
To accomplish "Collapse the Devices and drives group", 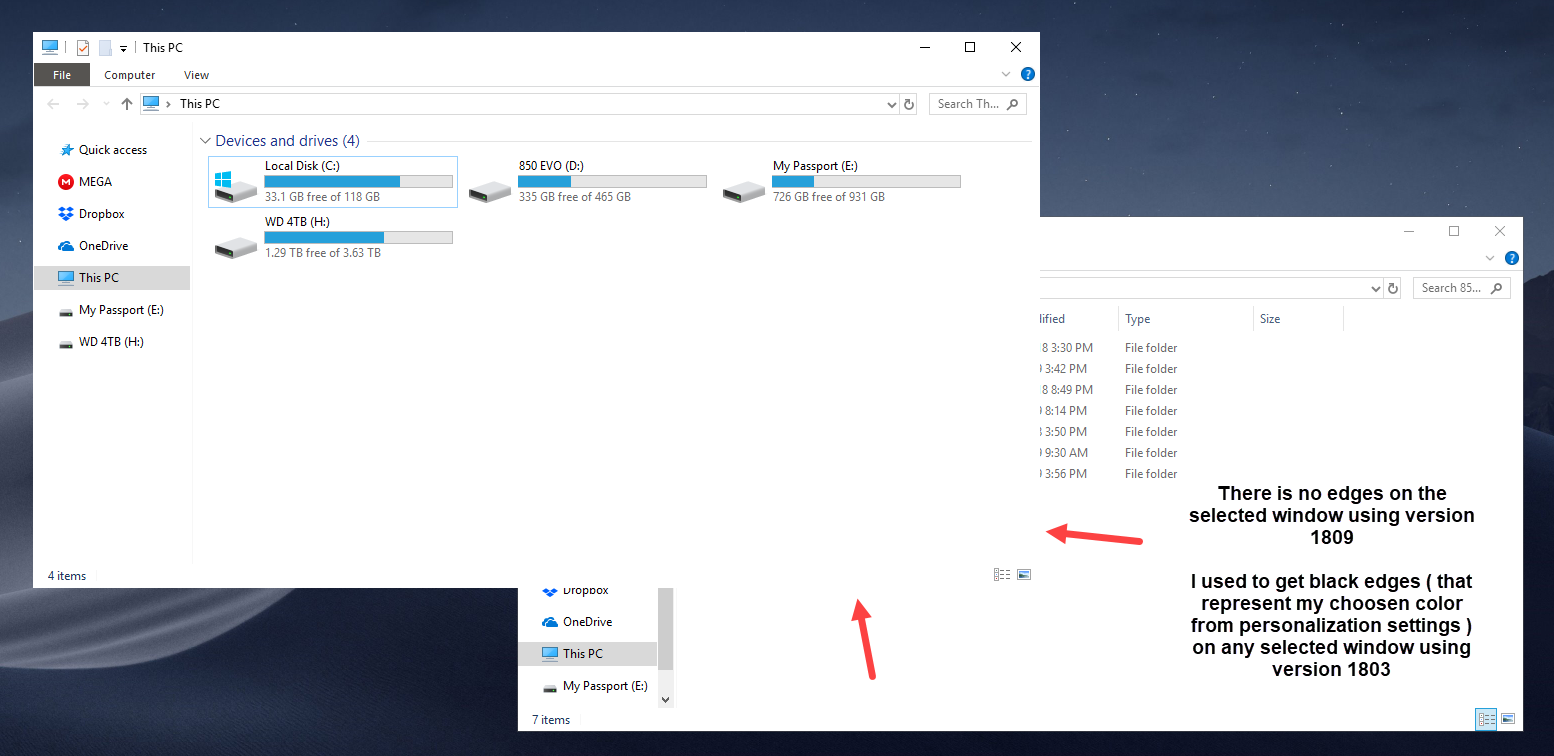I will [x=205, y=141].
